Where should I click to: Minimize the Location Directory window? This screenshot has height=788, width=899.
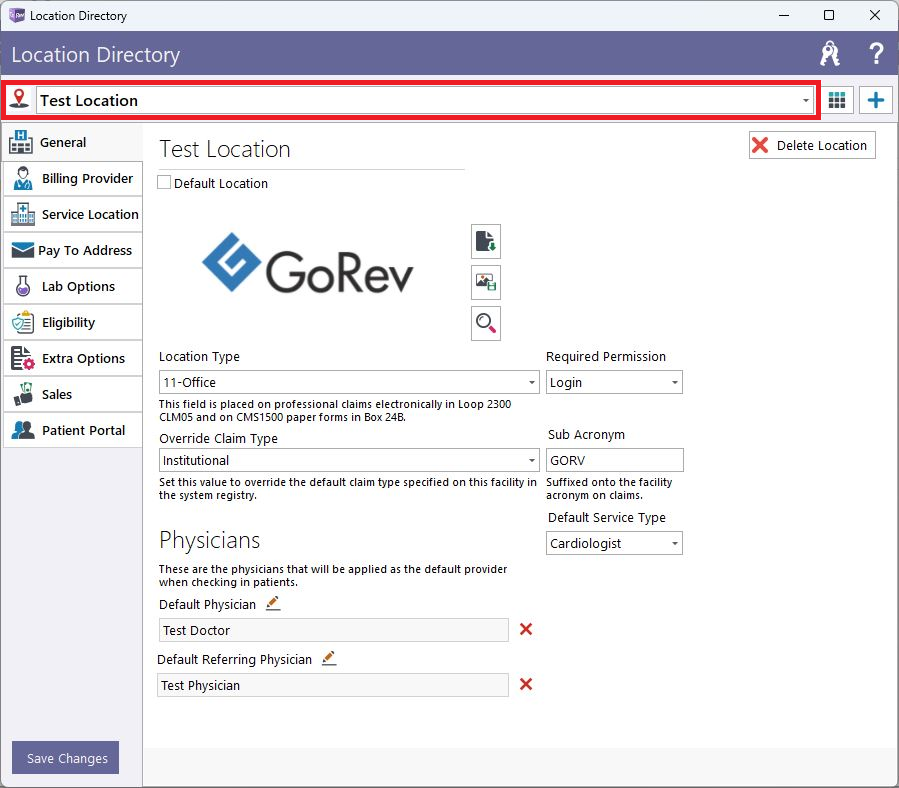tap(784, 15)
